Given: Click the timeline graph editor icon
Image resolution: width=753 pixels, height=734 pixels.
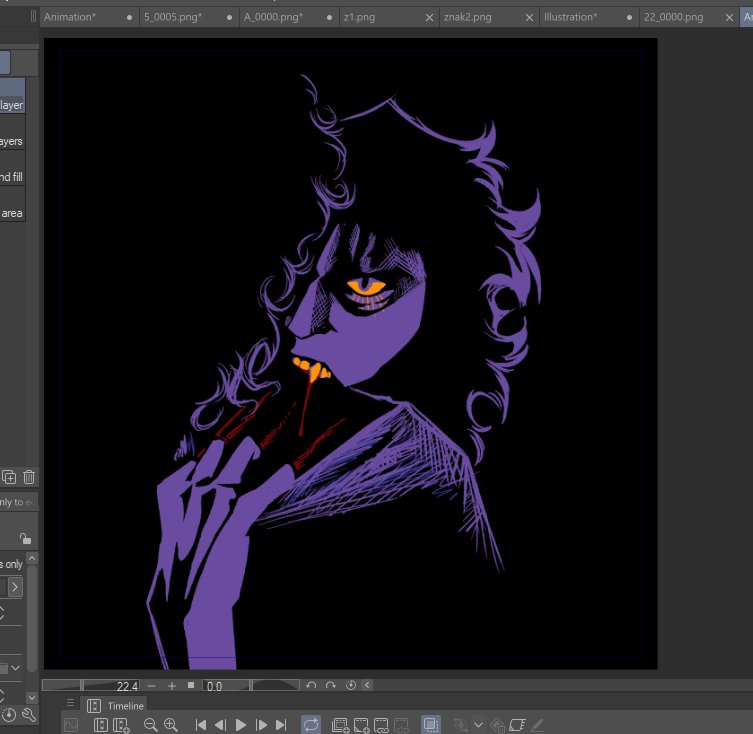Looking at the screenshot, I should 71,725.
